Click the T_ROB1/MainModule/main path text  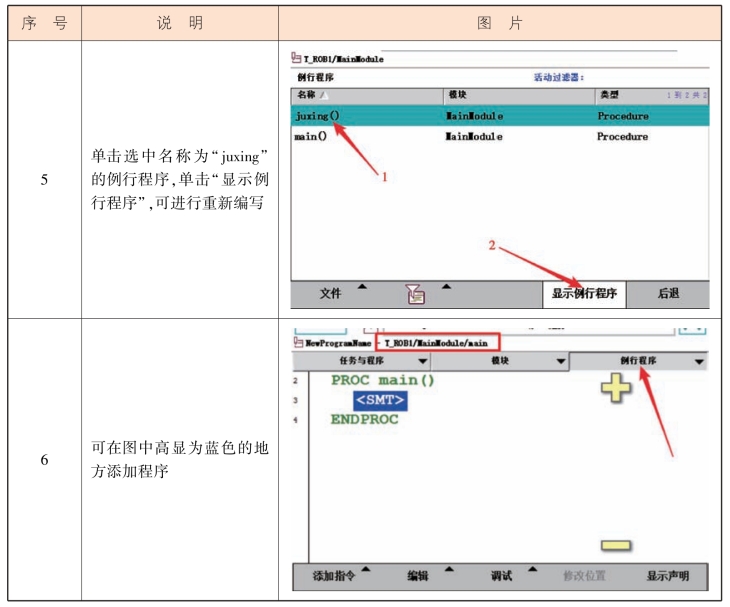[x=436, y=343]
